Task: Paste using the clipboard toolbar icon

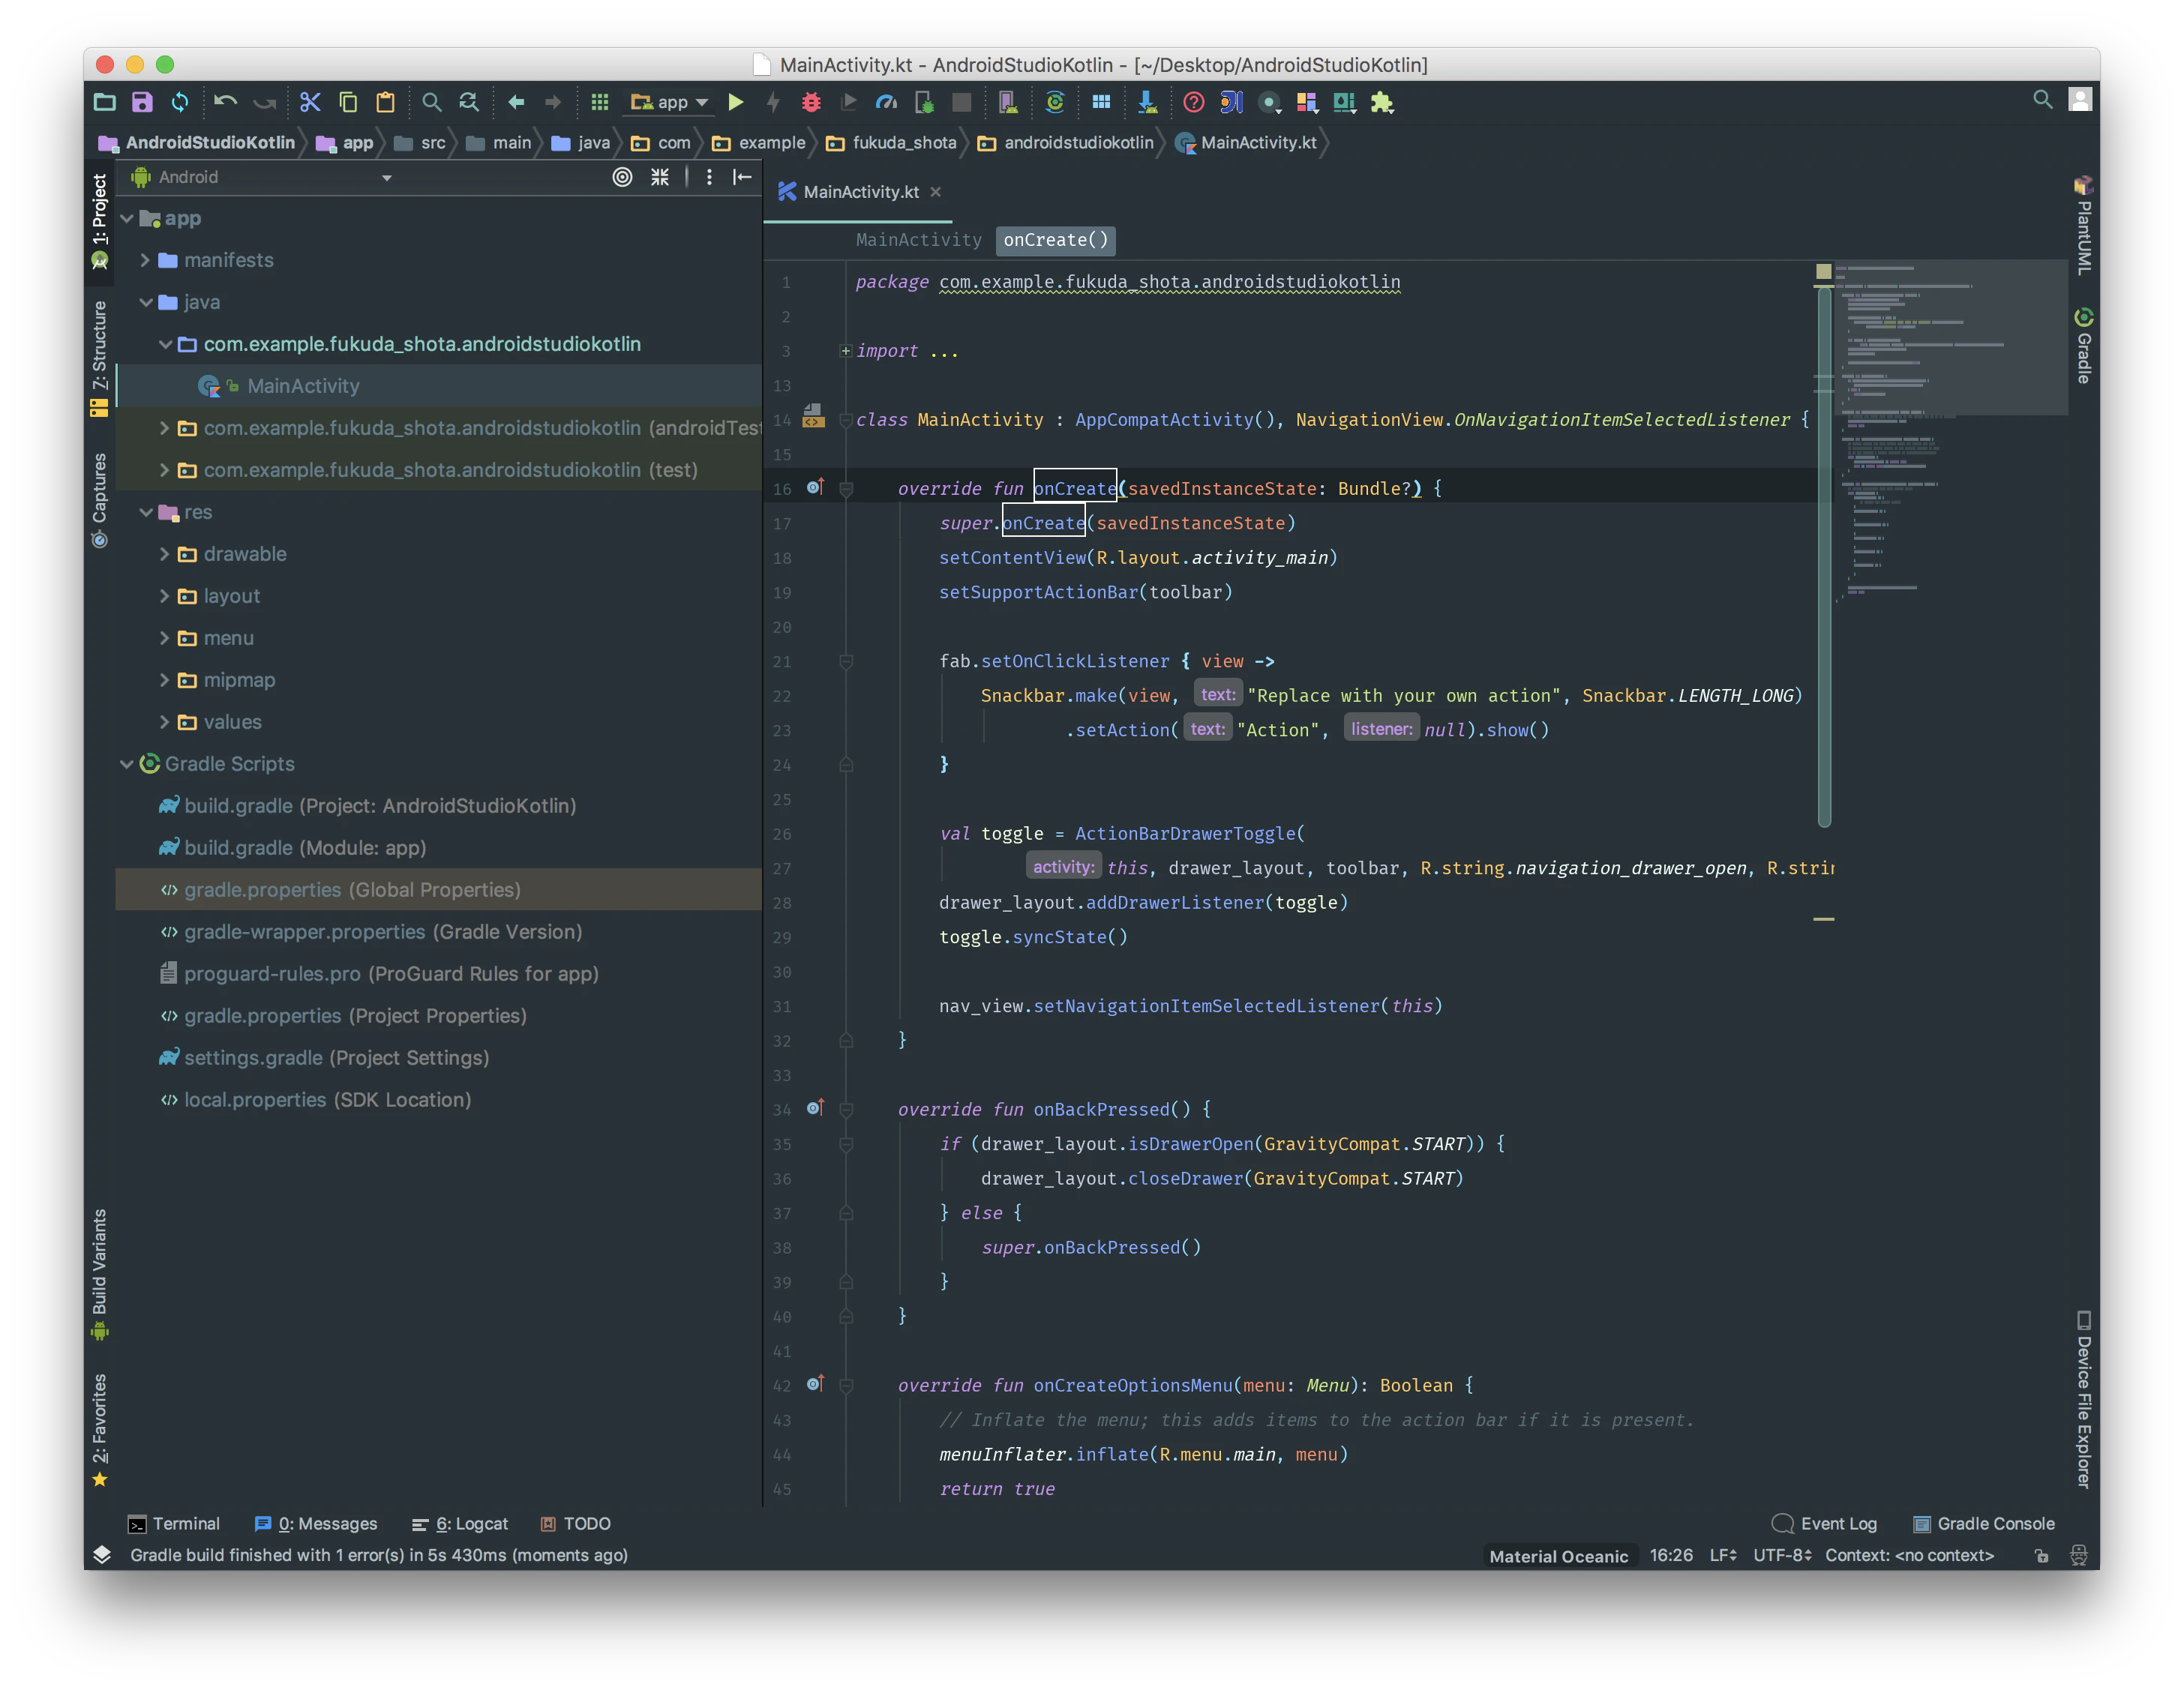Action: point(386,102)
